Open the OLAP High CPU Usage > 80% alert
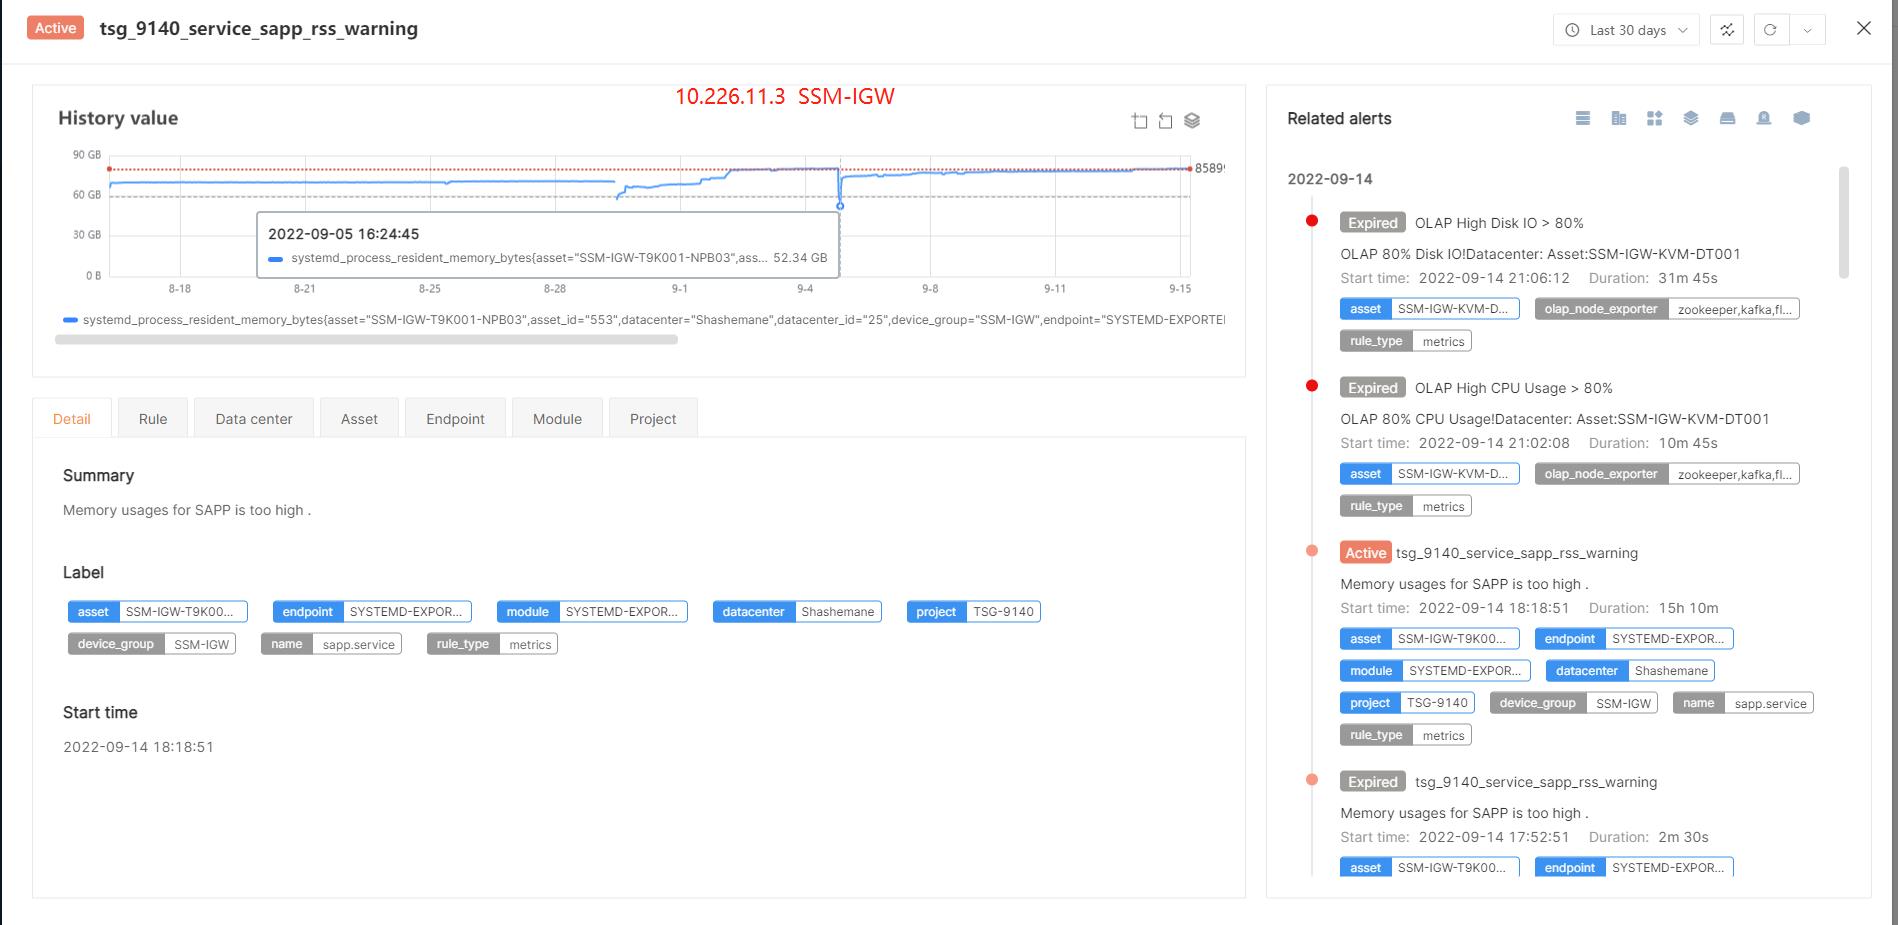Screen dimensions: 1898x925 [1513, 388]
